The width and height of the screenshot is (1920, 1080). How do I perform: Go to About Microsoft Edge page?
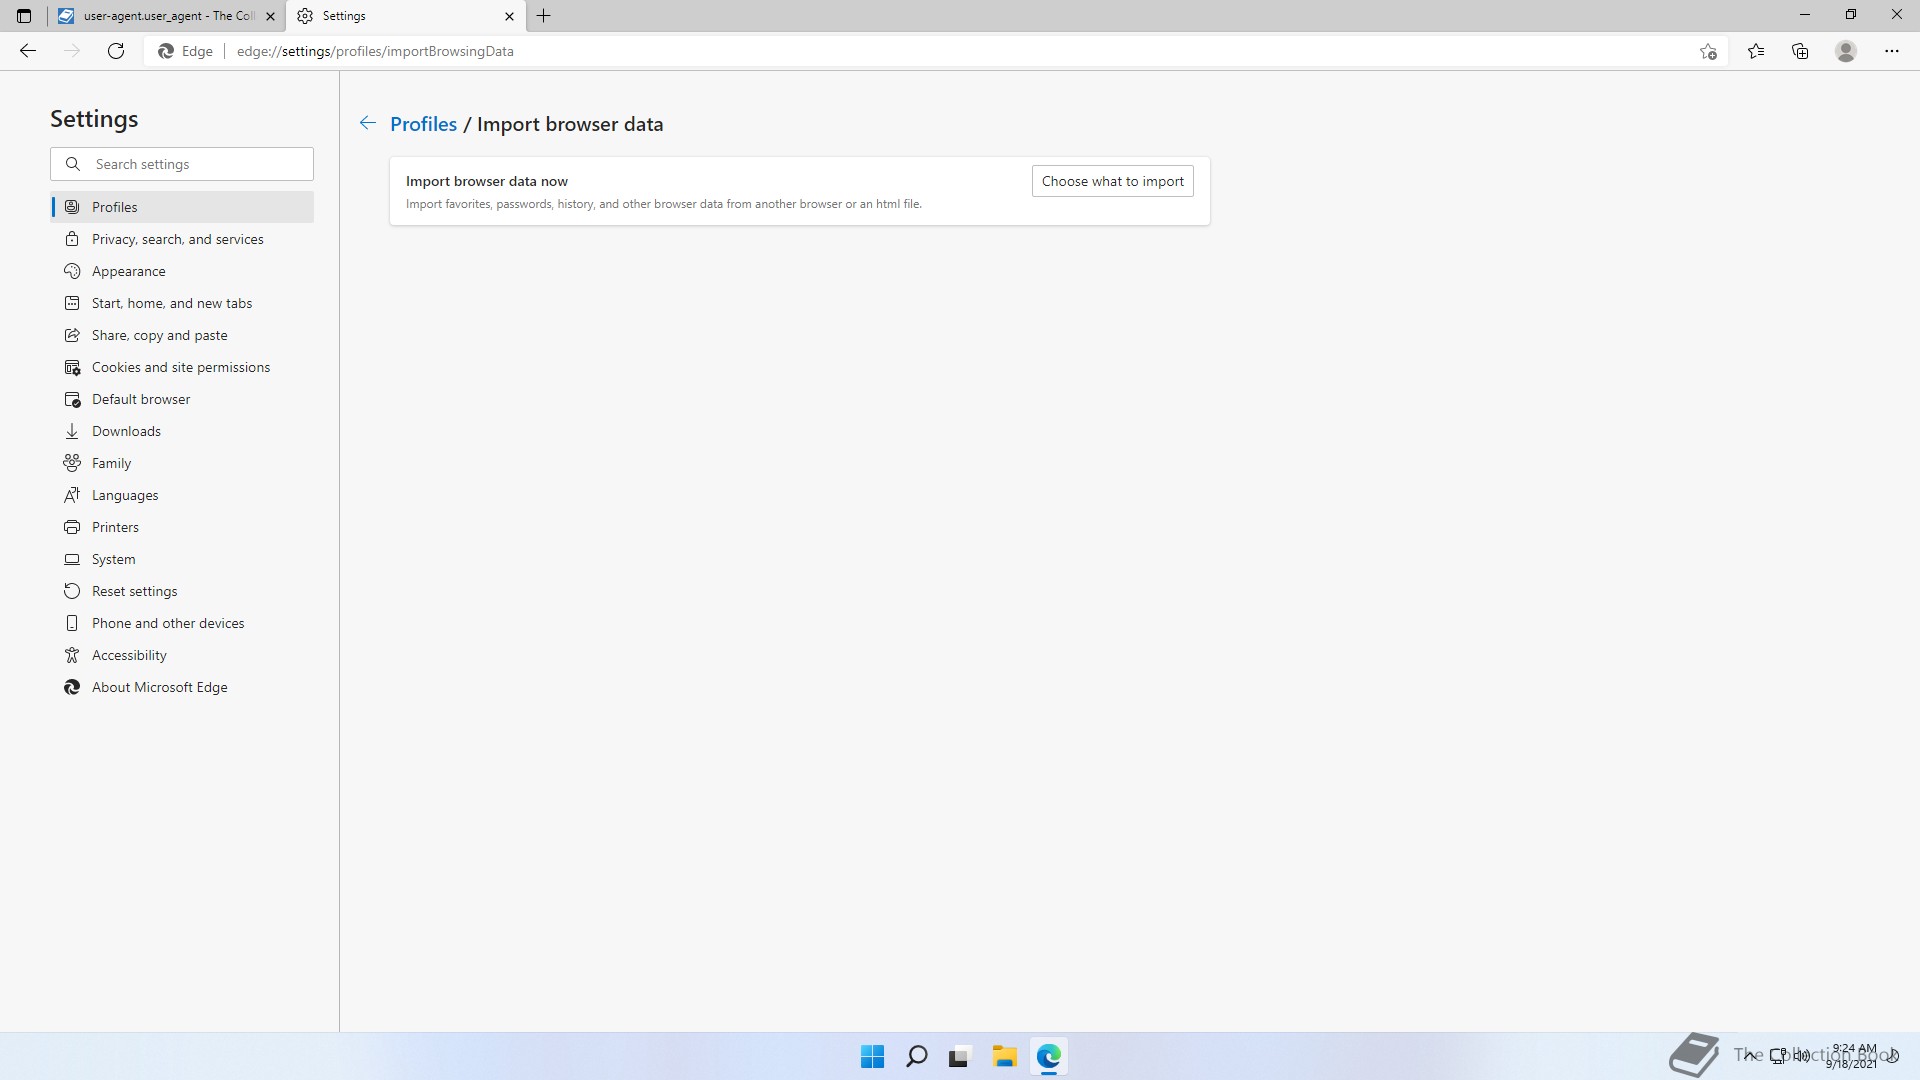[159, 687]
